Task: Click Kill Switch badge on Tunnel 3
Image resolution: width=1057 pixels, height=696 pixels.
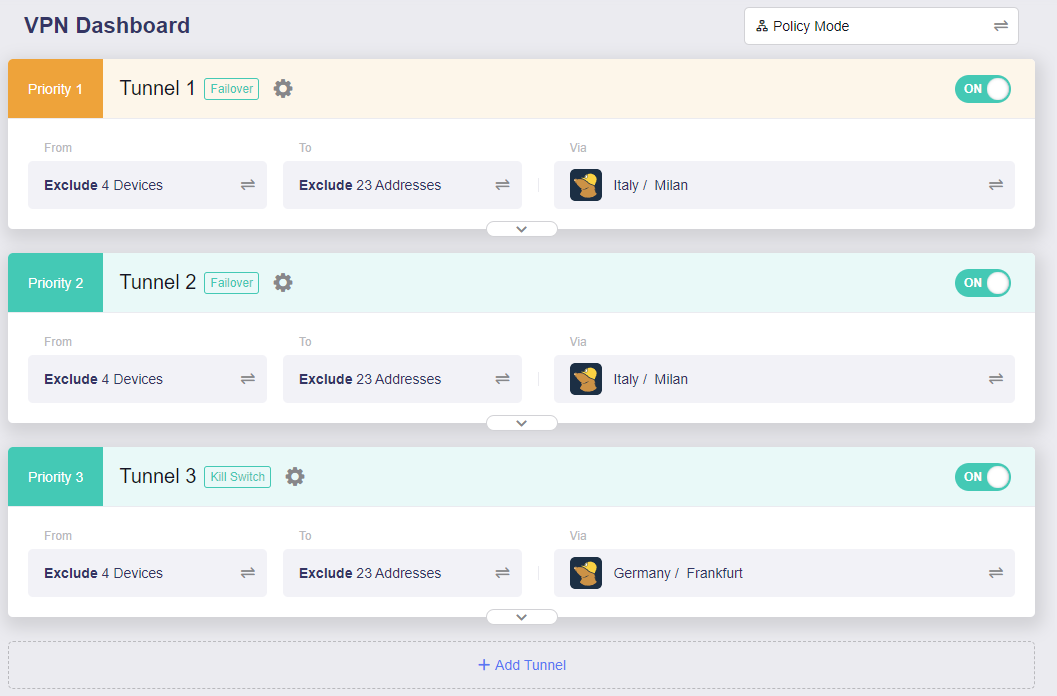Action: (x=237, y=477)
